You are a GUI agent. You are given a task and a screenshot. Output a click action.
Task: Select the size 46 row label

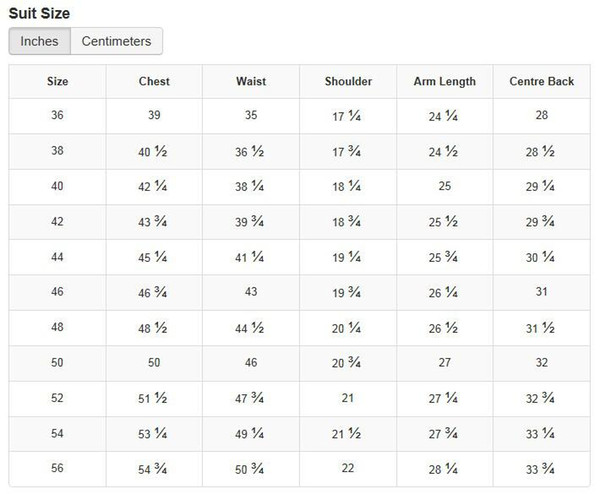pyautogui.click(x=57, y=292)
